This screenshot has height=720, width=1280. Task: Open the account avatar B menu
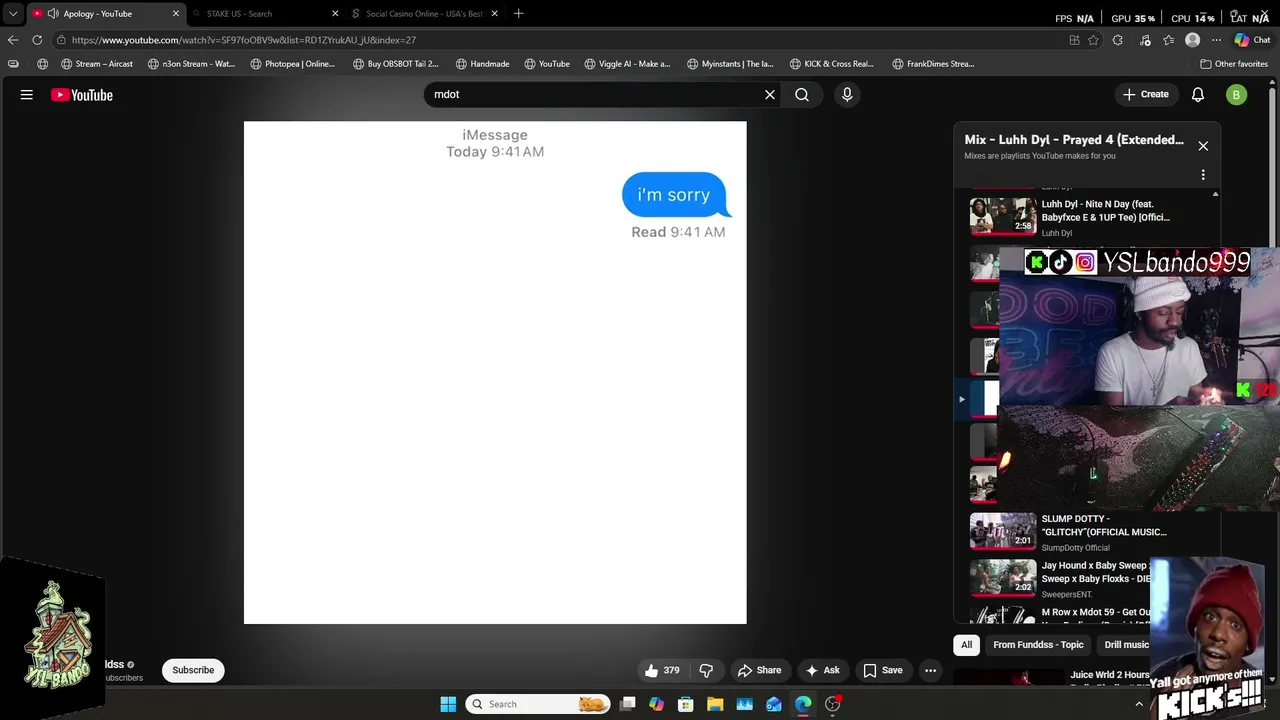(1237, 94)
